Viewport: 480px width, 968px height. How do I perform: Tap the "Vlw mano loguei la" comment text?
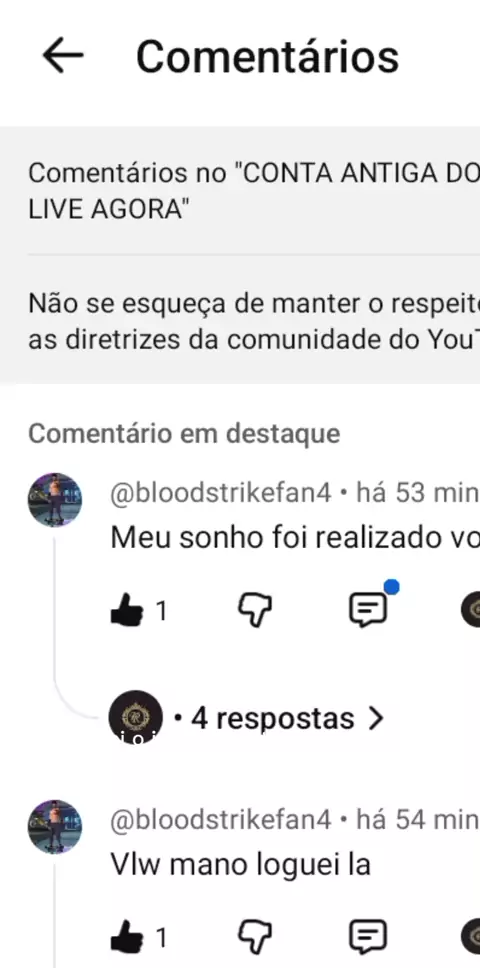click(x=241, y=865)
